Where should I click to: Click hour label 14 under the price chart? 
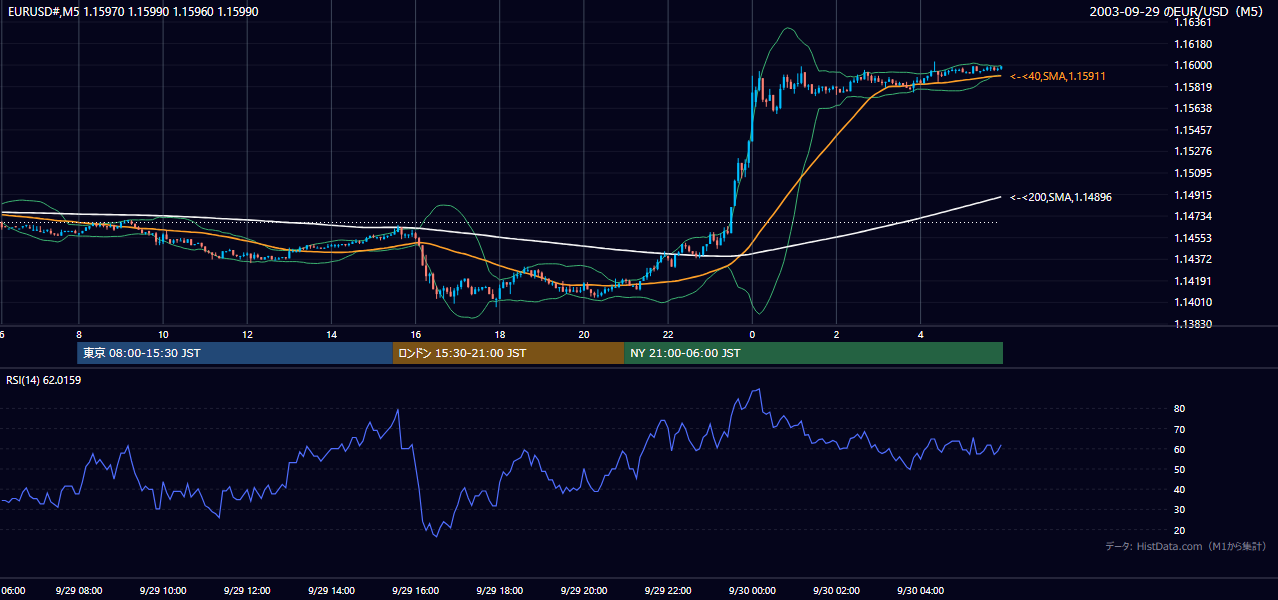pos(331,334)
